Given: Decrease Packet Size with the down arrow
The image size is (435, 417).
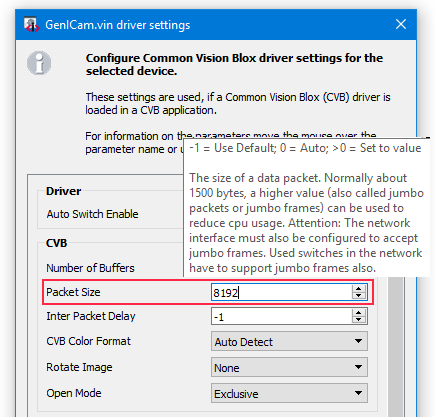Looking at the screenshot, I should click(359, 296).
